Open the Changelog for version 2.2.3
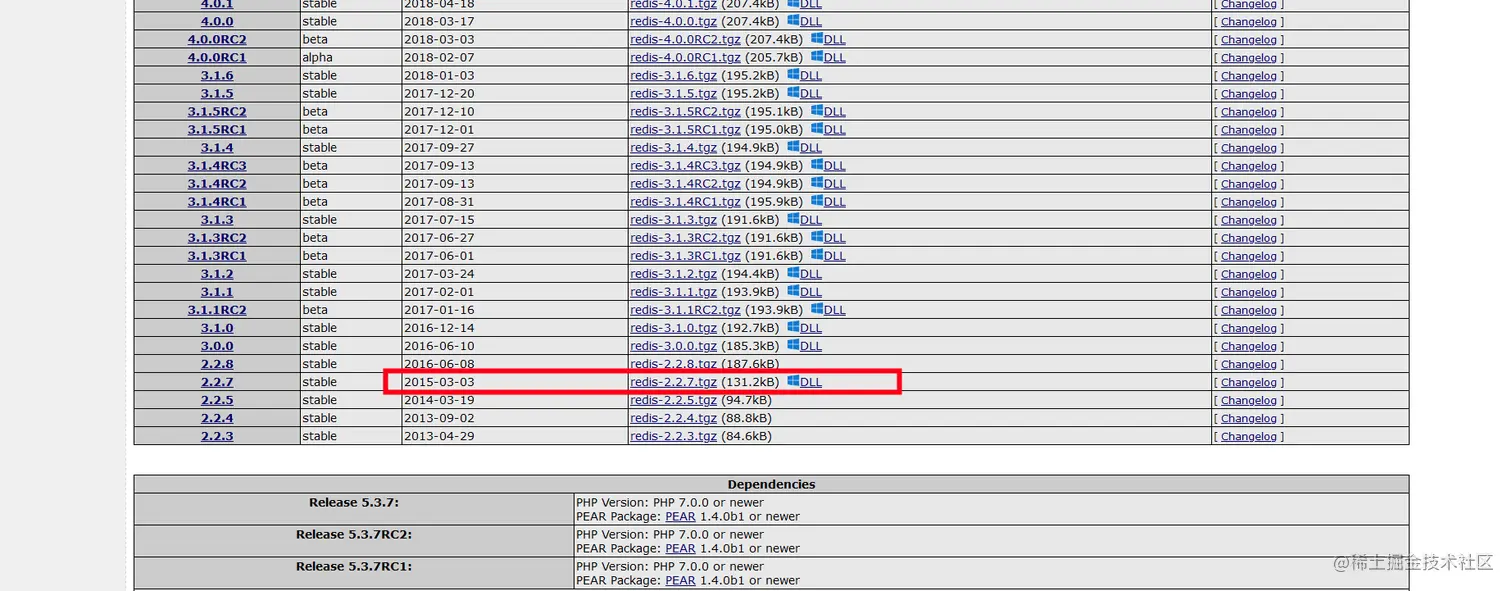 point(1248,436)
